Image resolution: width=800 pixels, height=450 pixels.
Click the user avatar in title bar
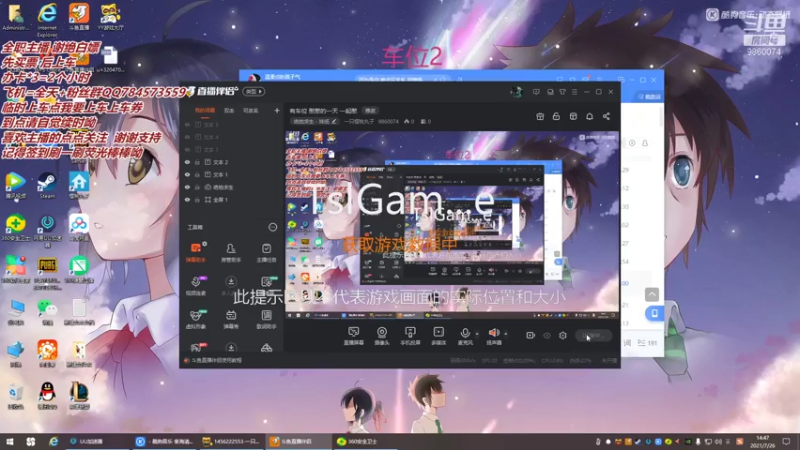click(x=516, y=92)
